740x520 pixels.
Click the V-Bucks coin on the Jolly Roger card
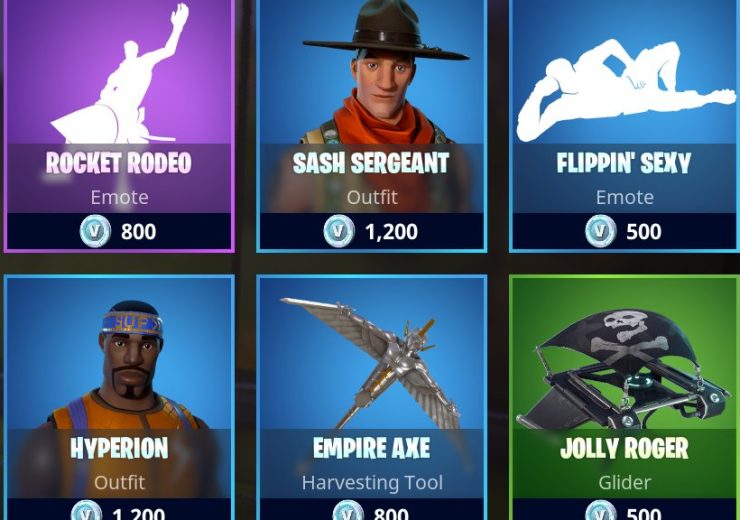pos(601,511)
